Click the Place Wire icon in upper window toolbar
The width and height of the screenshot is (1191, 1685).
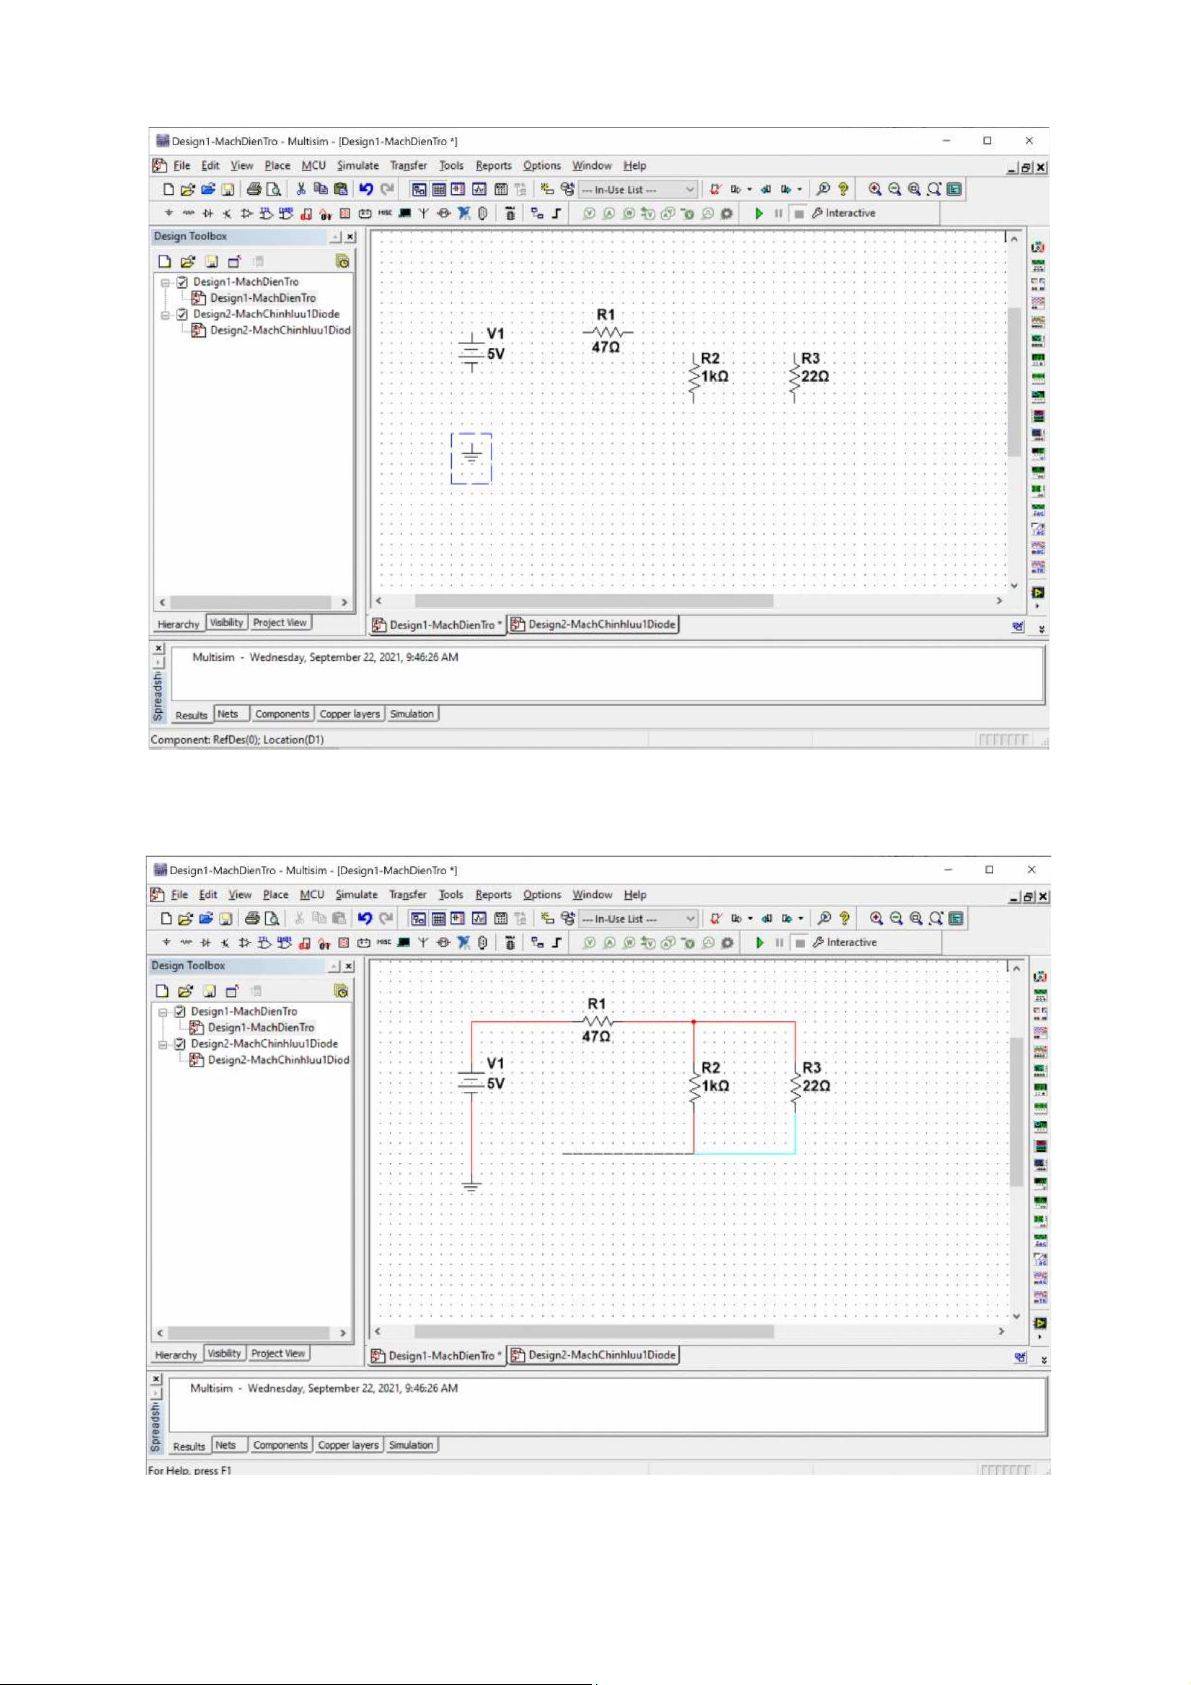tap(556, 213)
